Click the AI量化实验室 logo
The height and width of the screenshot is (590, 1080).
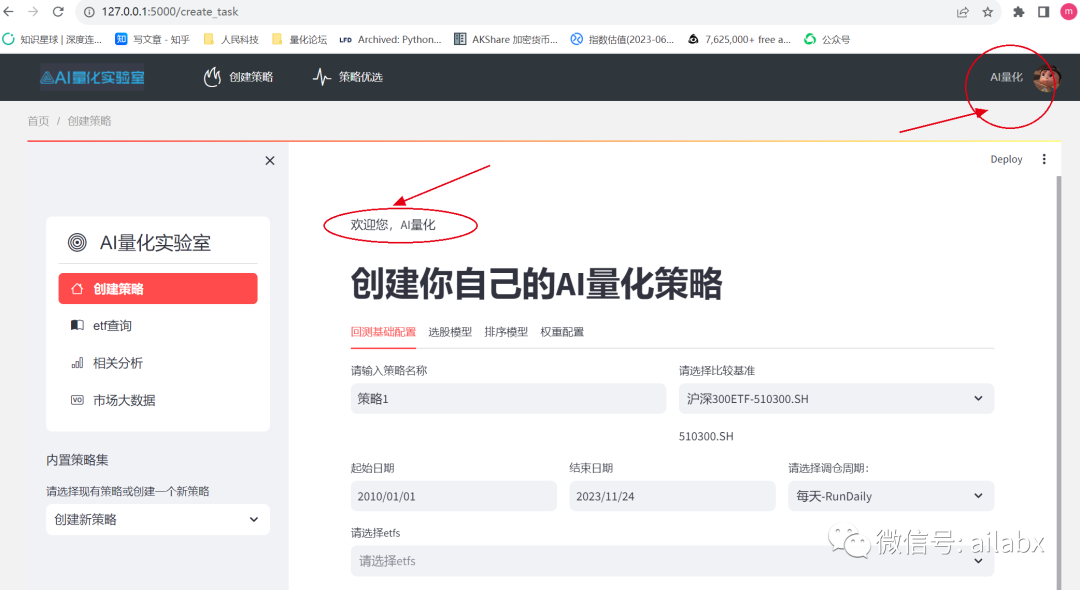pyautogui.click(x=91, y=77)
